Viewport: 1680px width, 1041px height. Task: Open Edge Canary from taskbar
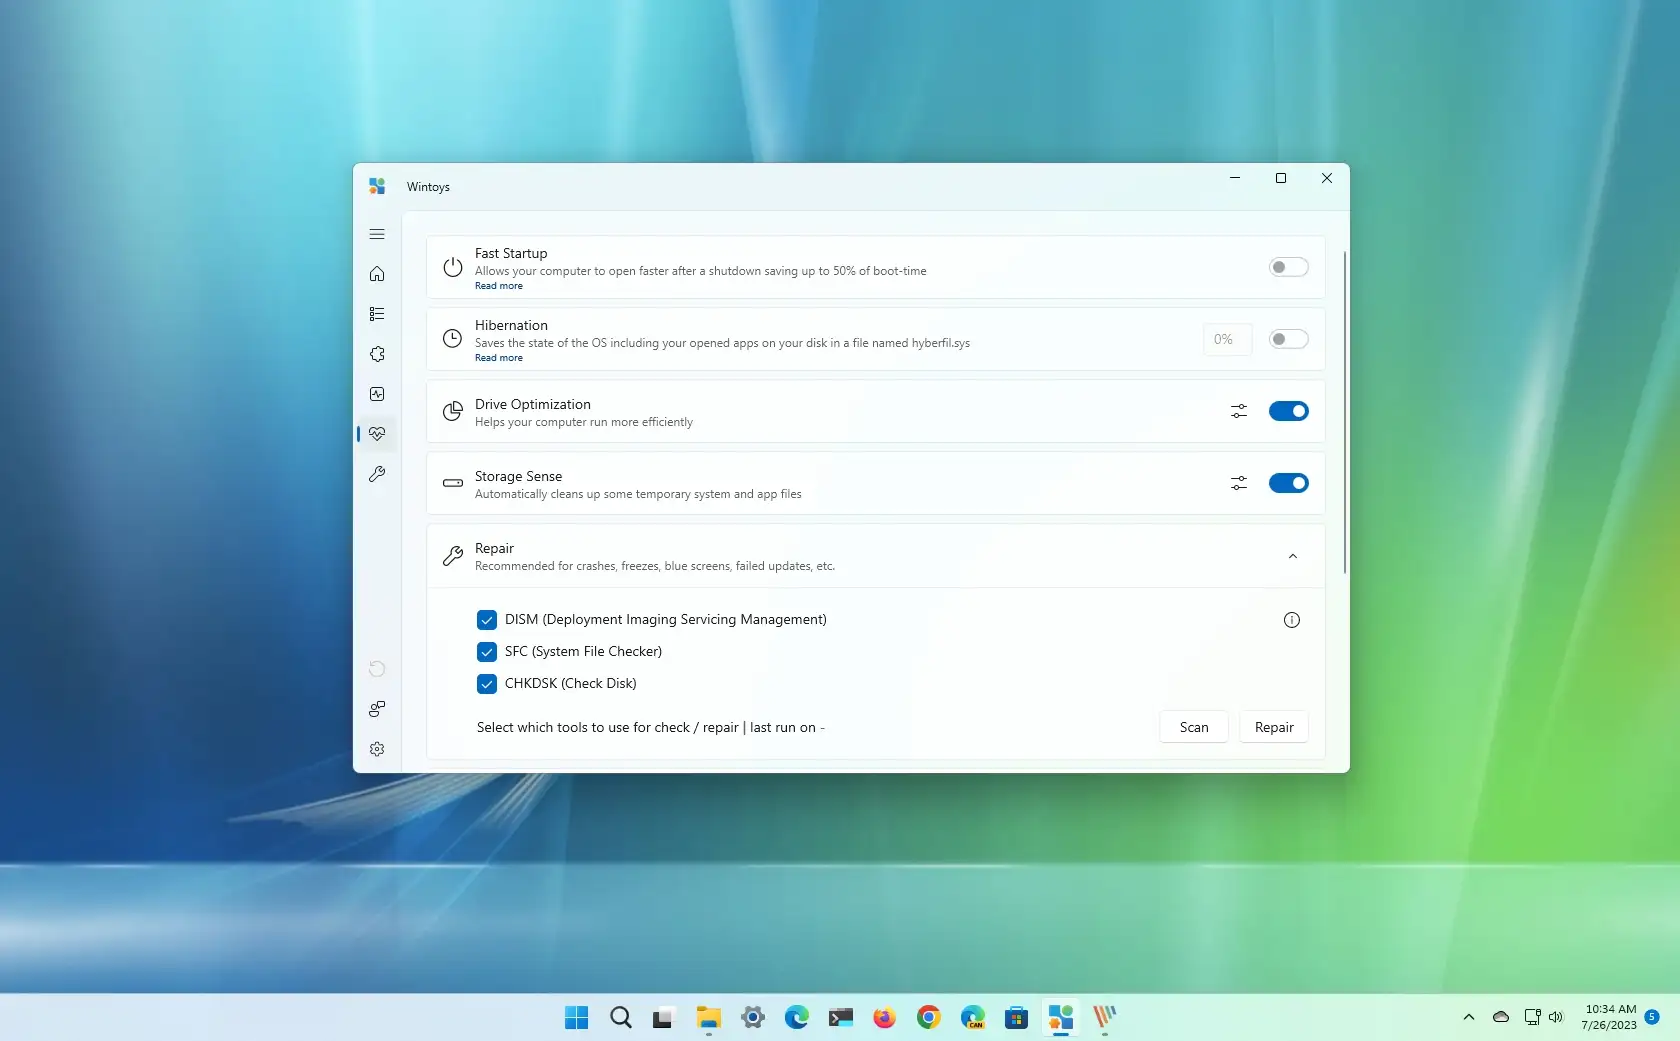pos(973,1018)
